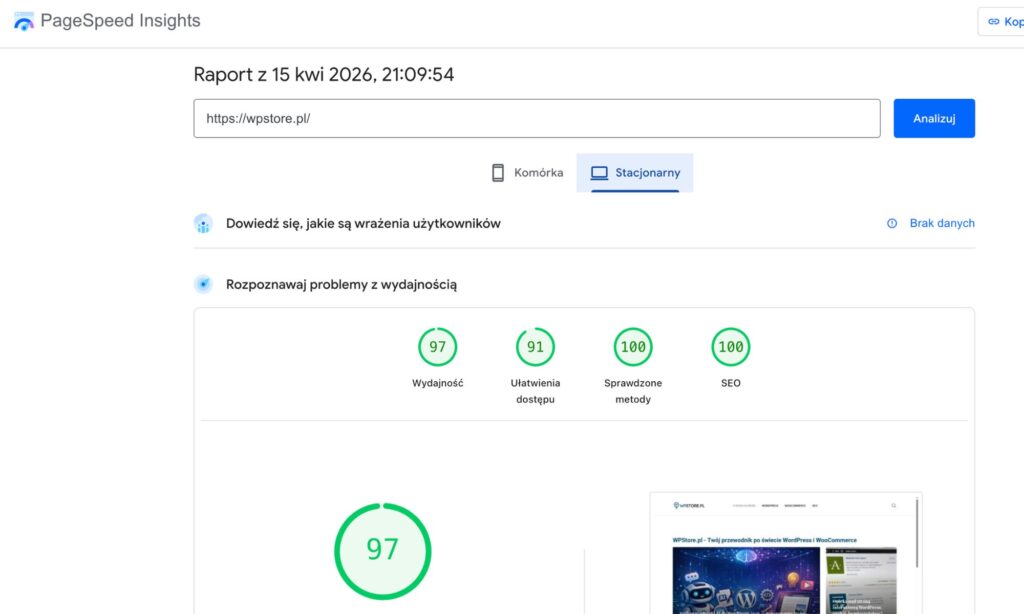1024x614 pixels.
Task: Open the Ułatwienia dostępu score of 91
Action: 535,348
